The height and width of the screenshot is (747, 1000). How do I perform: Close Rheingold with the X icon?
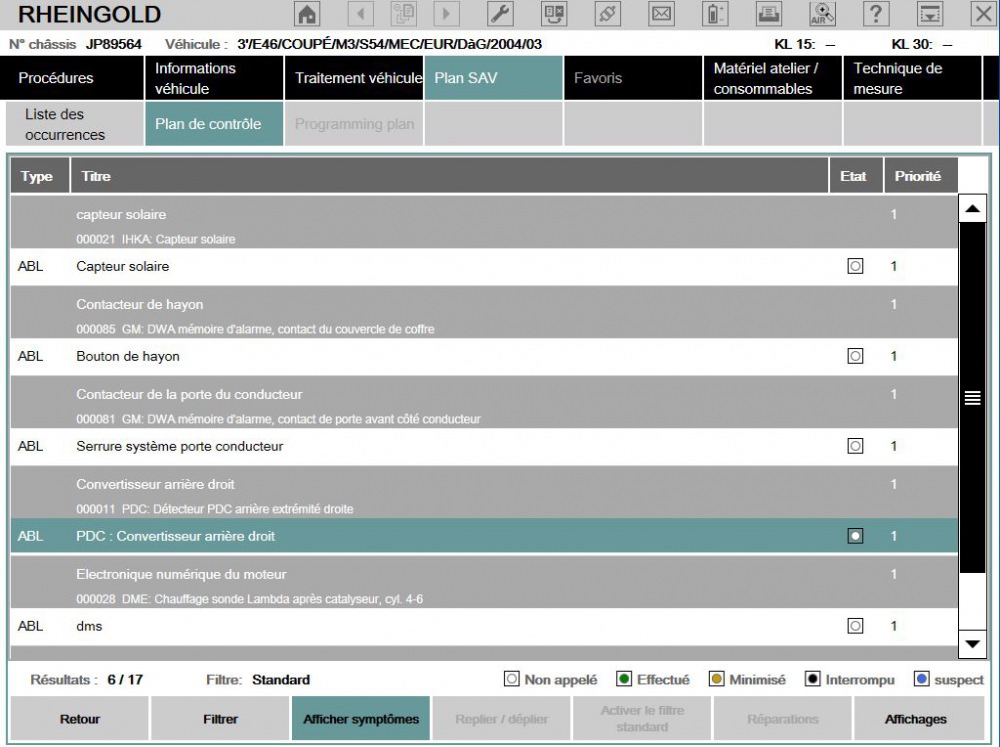pos(983,13)
